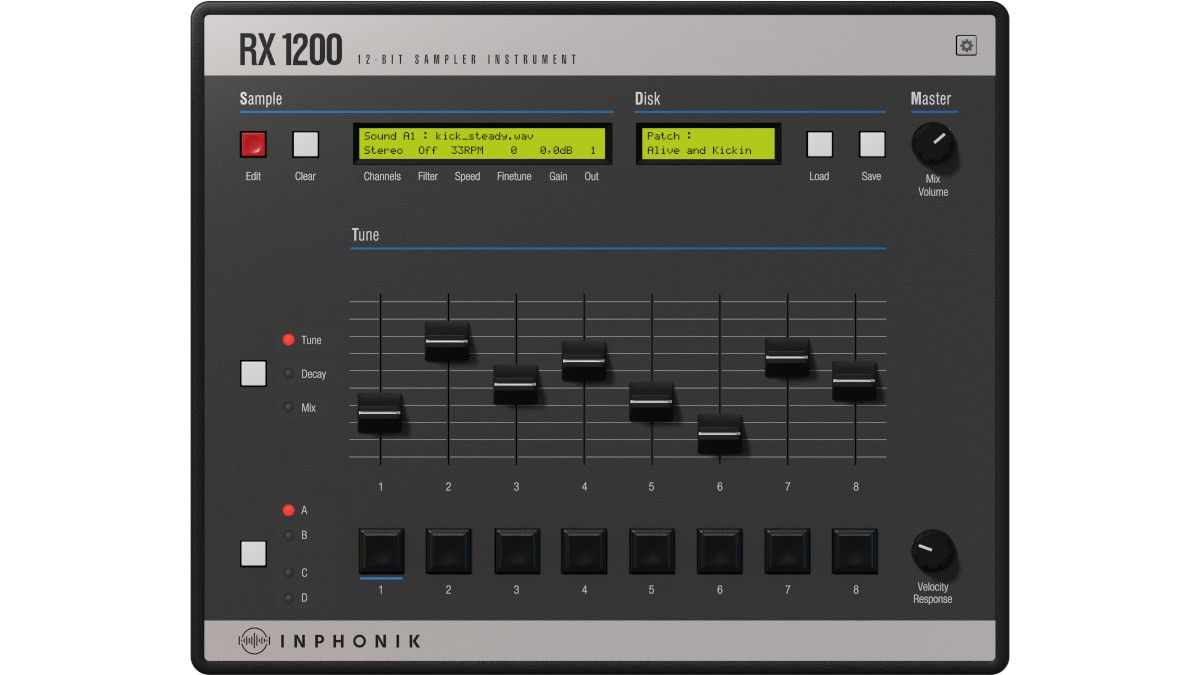Image resolution: width=1200 pixels, height=675 pixels.
Task: Click the Channels parameter label
Action: tap(381, 176)
